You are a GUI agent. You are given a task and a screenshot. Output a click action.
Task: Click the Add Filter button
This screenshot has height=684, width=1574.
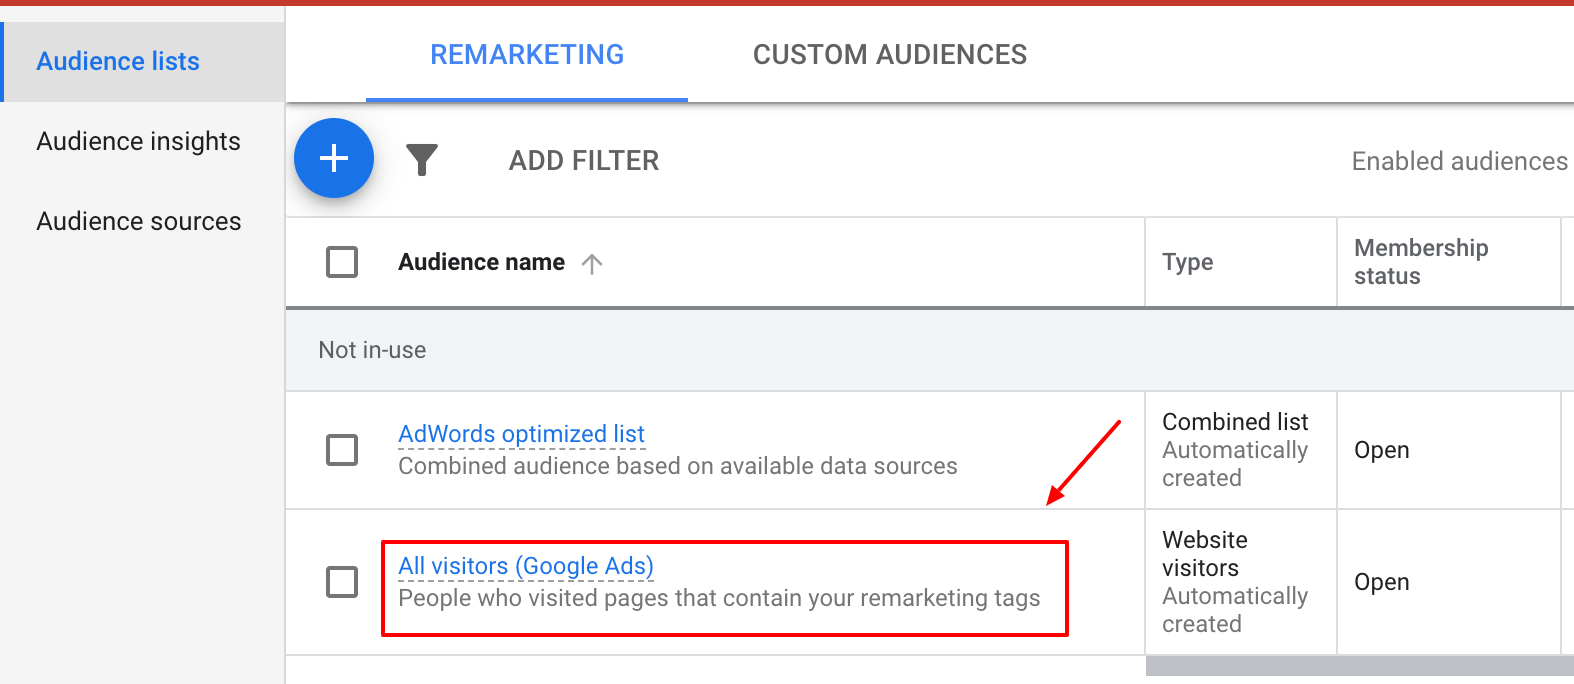[x=584, y=161]
